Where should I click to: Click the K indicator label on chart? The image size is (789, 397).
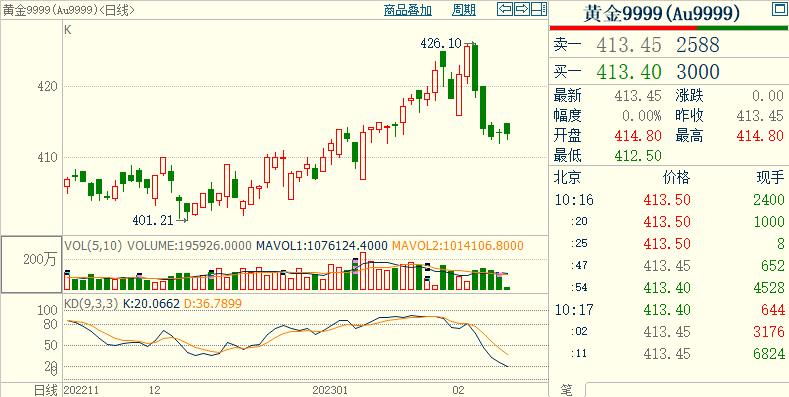[68, 30]
